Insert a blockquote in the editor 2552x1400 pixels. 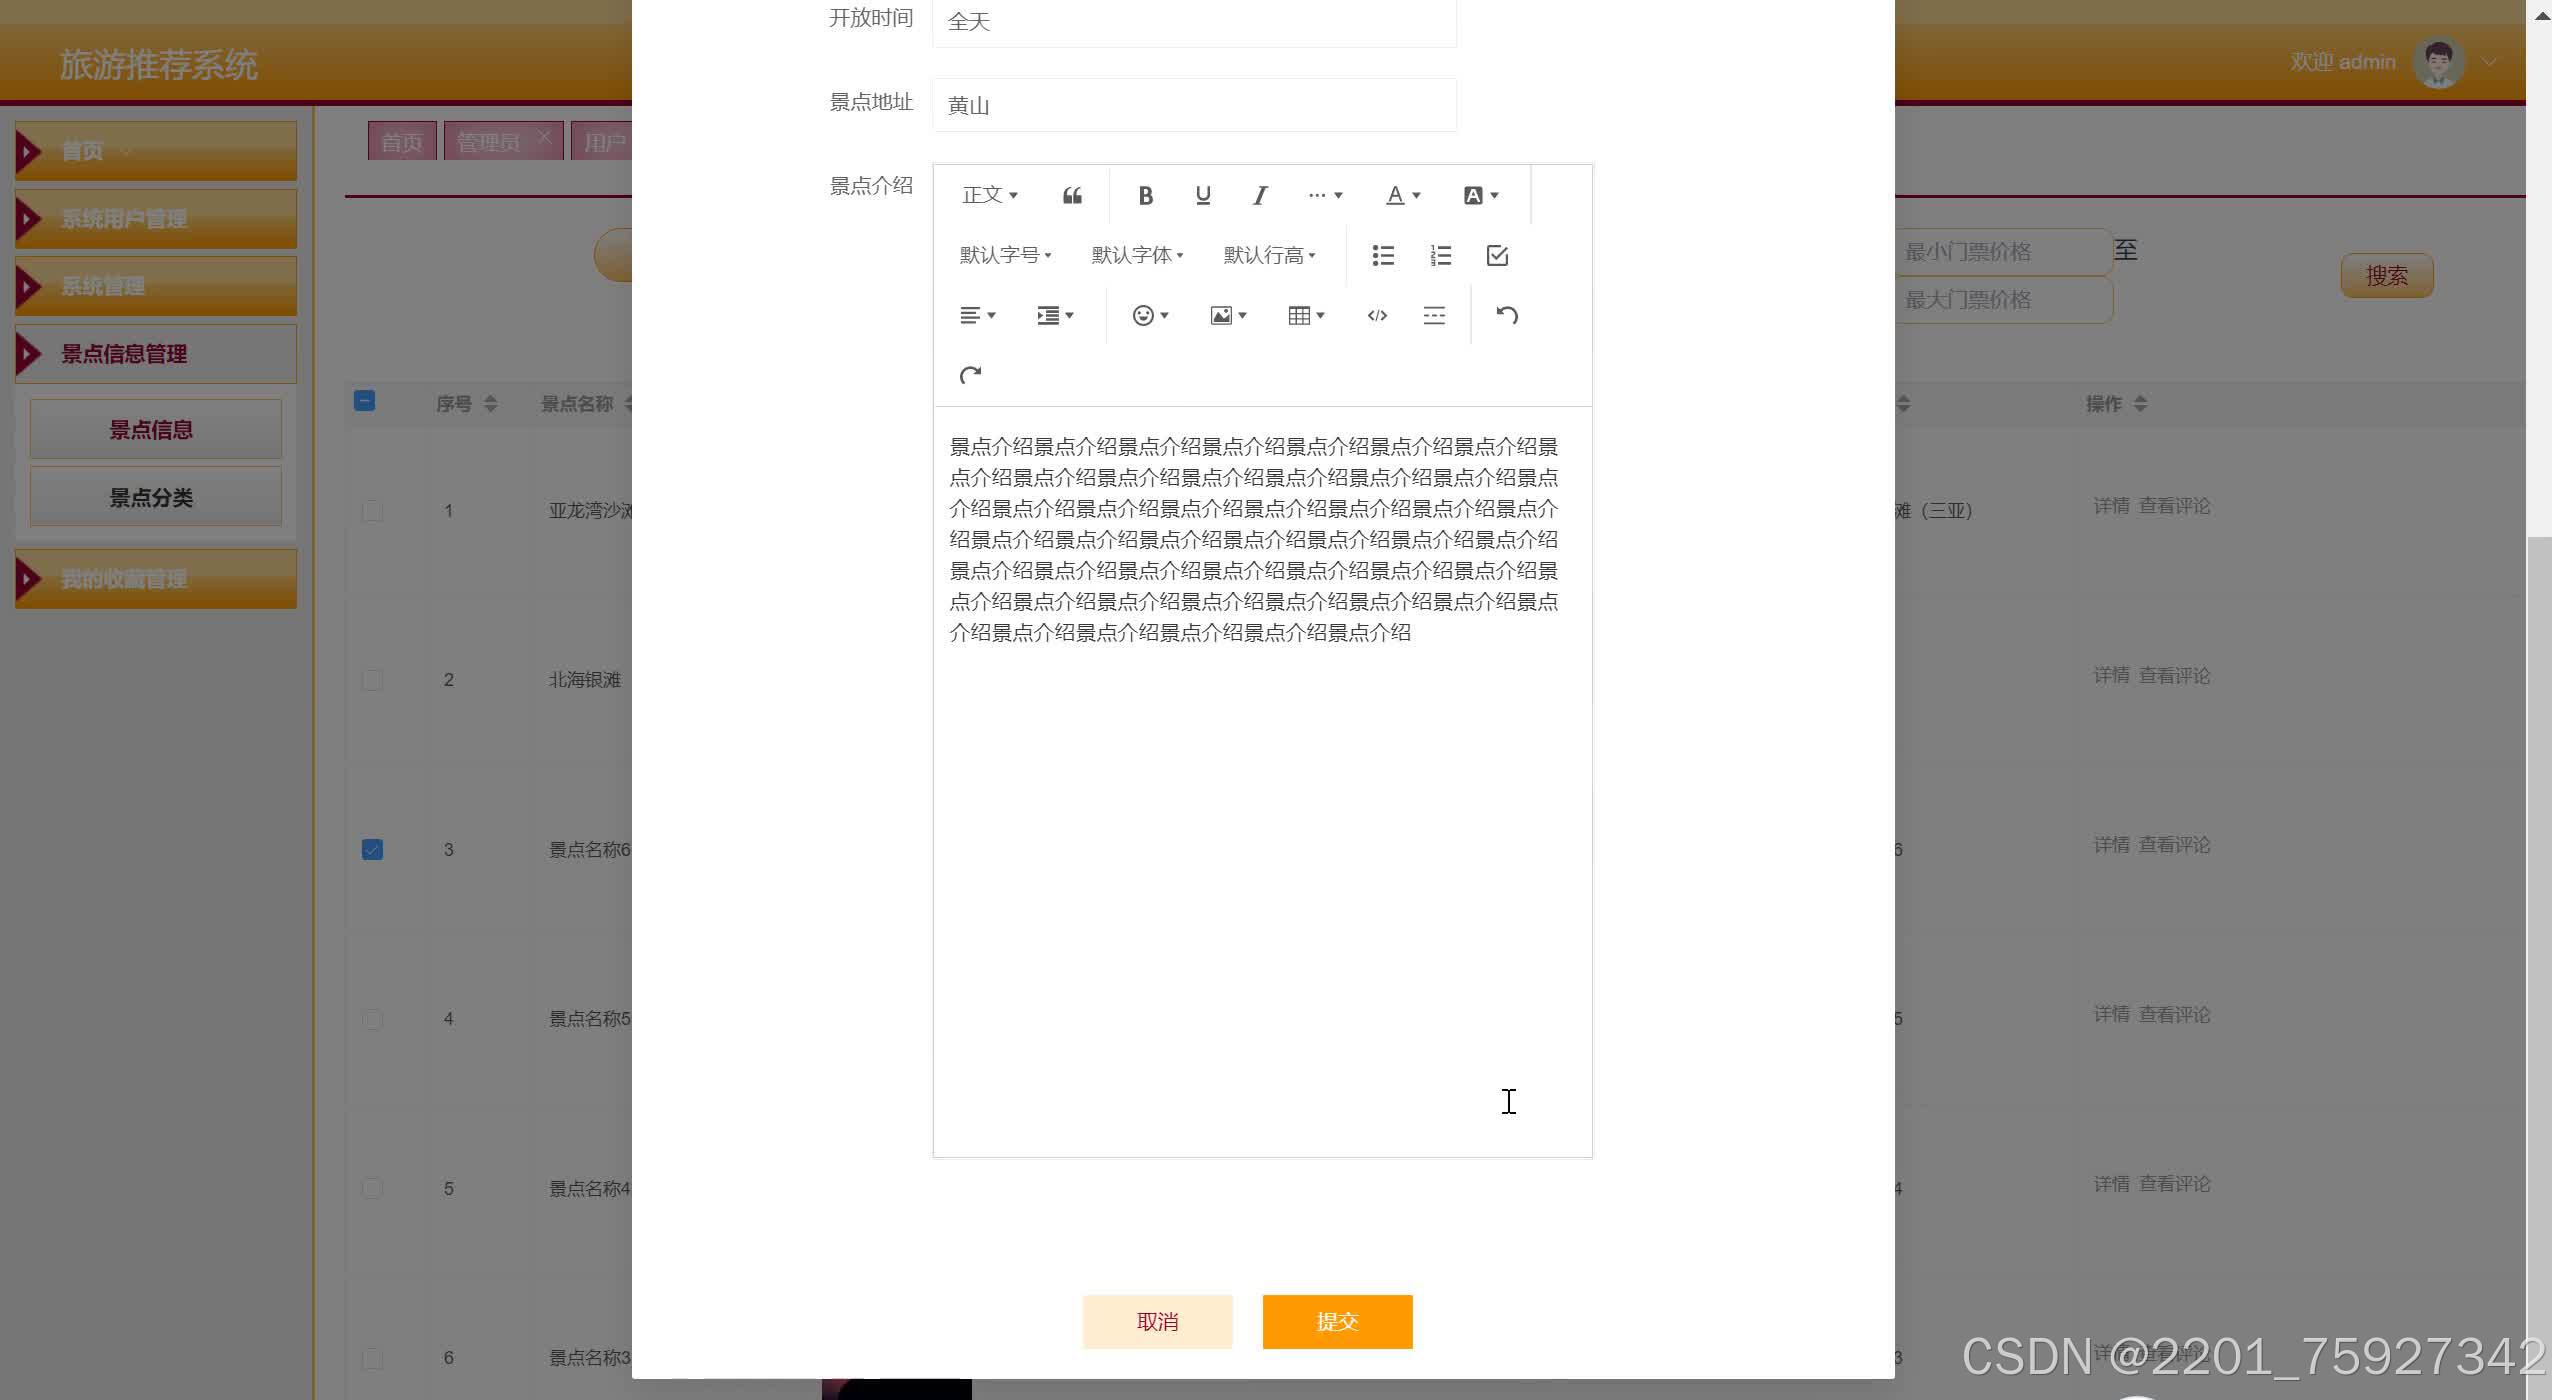pyautogui.click(x=1072, y=196)
